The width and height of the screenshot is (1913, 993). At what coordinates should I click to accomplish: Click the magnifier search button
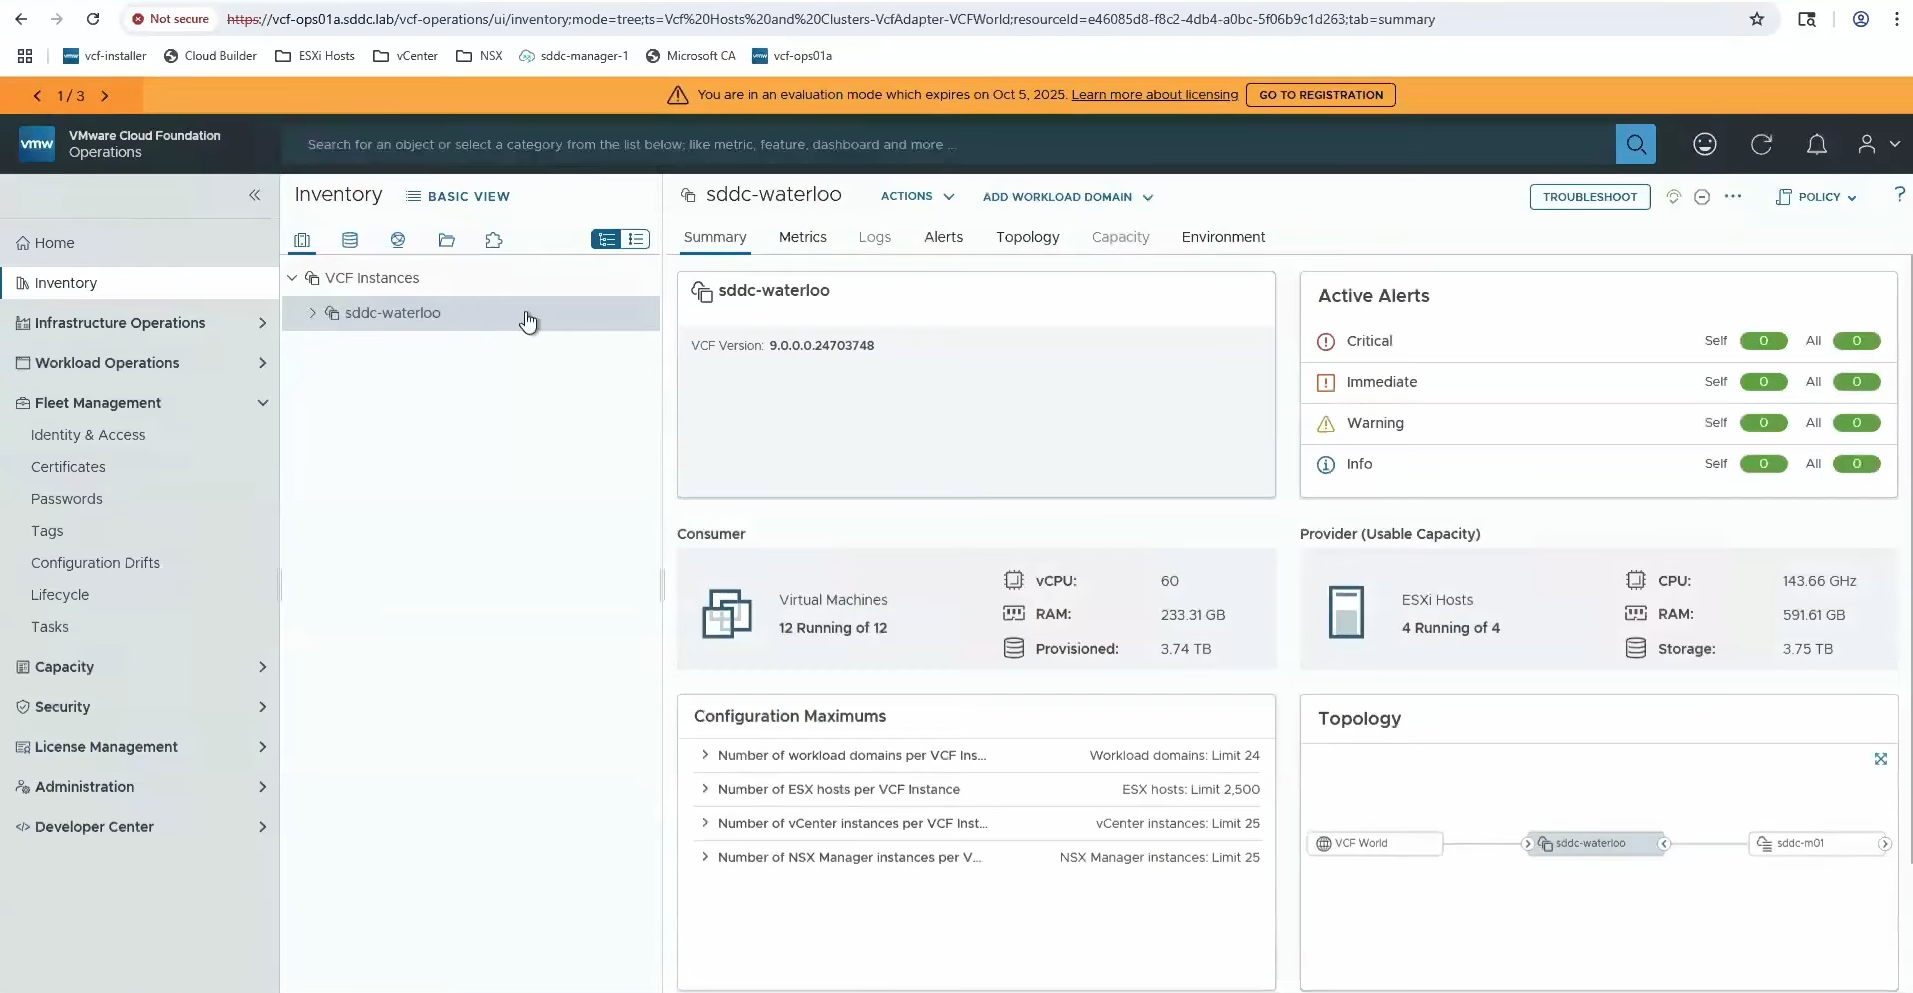click(1635, 144)
